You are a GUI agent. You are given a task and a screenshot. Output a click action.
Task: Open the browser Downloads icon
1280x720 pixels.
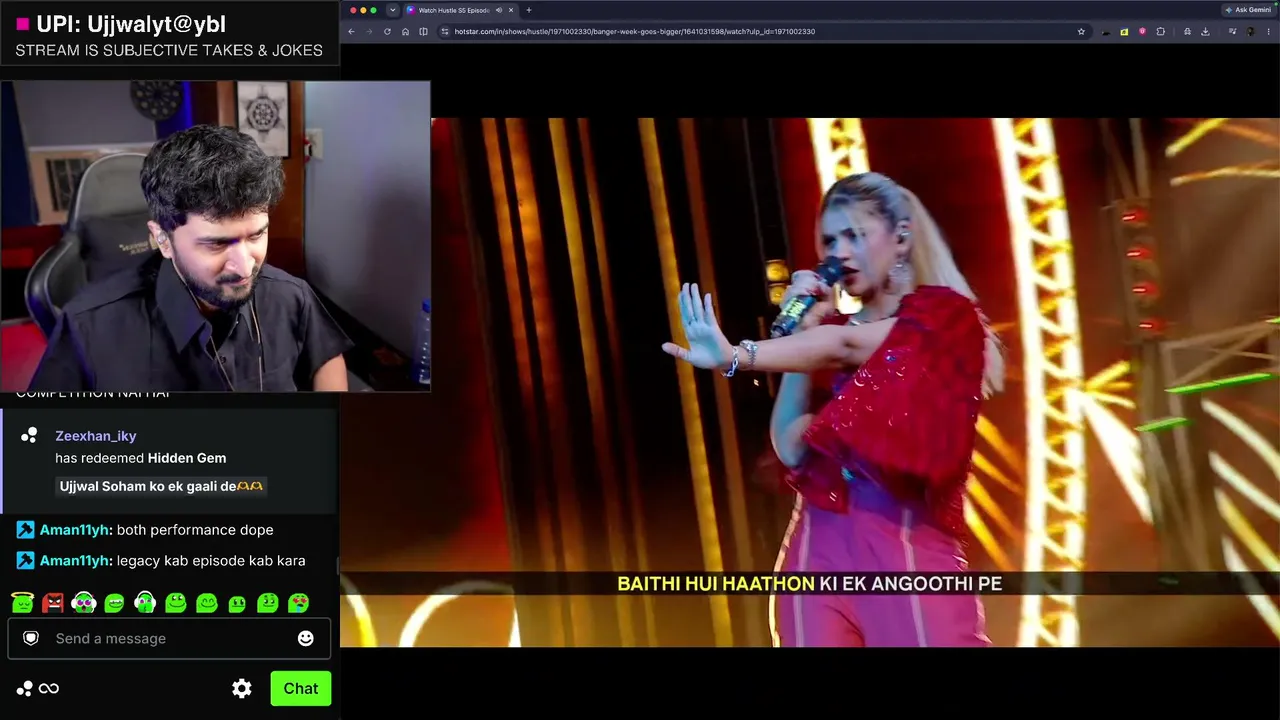pos(1205,31)
